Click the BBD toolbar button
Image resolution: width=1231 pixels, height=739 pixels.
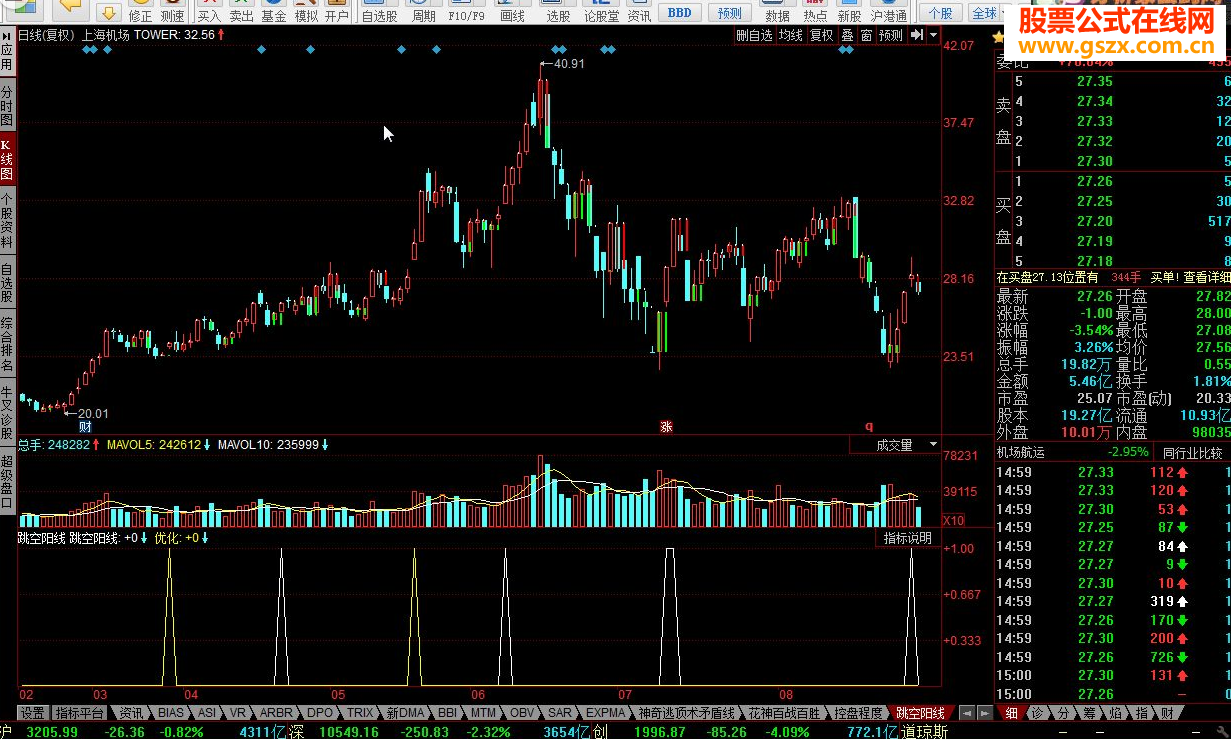(x=679, y=13)
